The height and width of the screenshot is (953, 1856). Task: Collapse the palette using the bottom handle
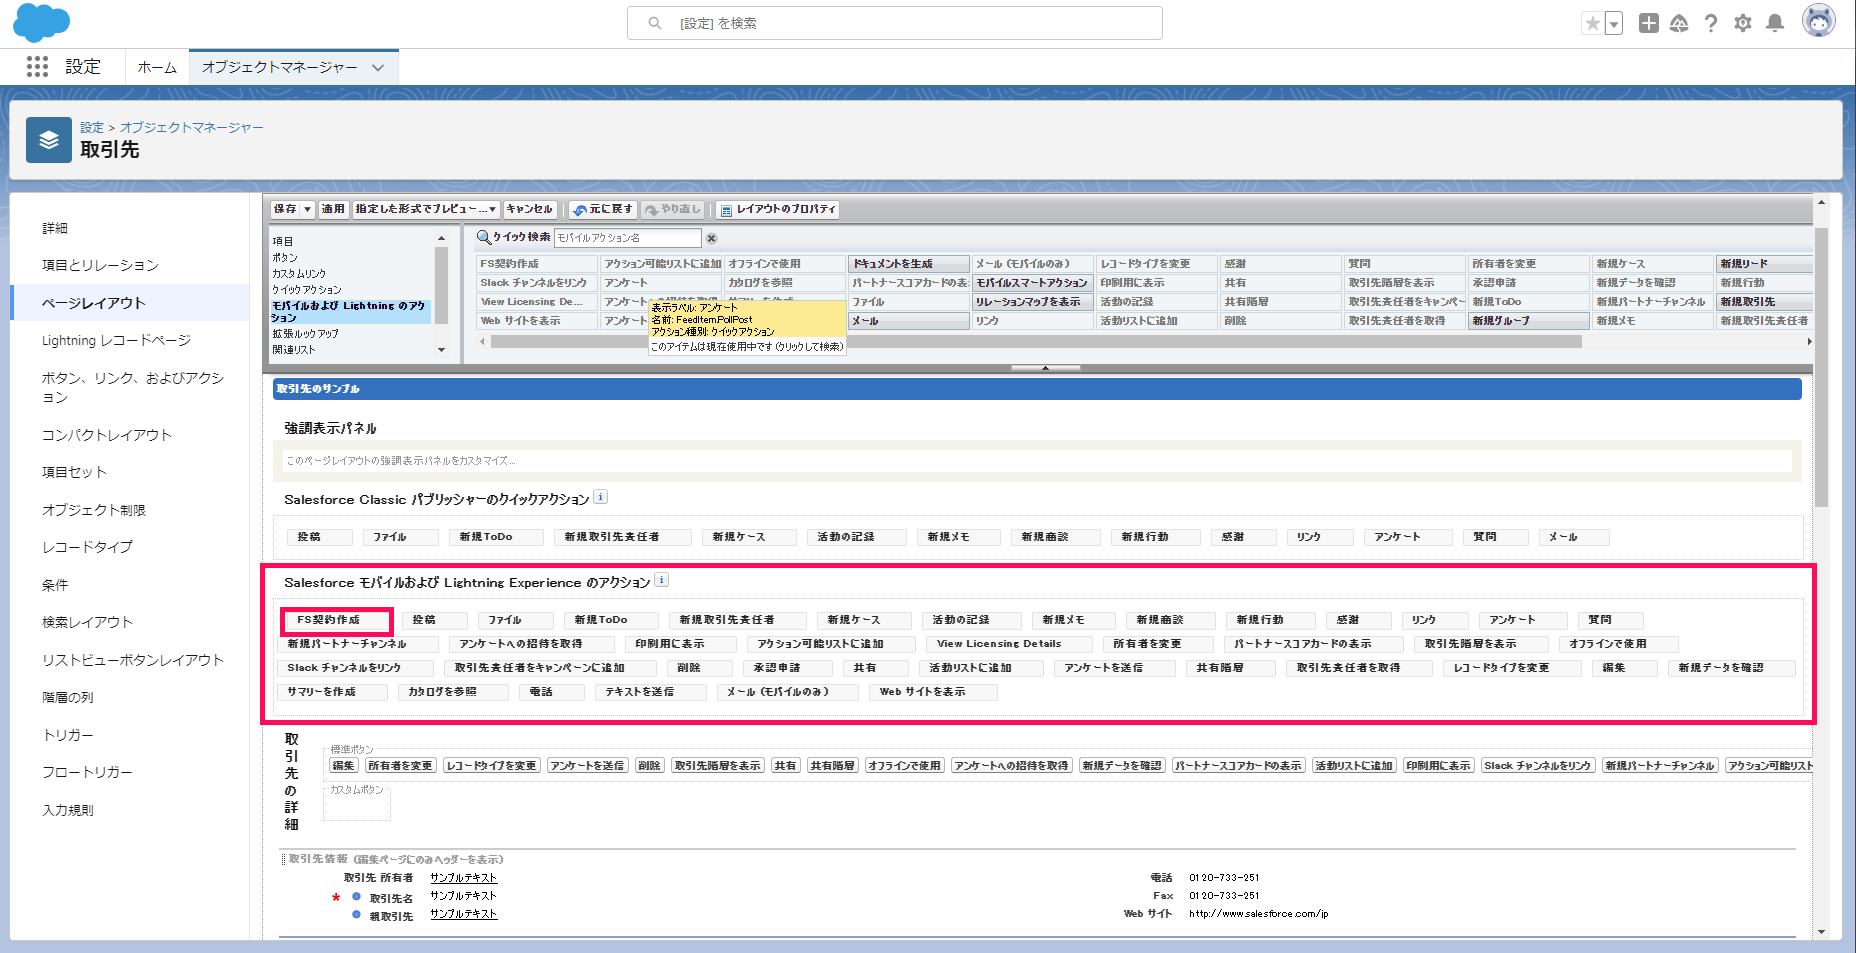tap(1045, 368)
